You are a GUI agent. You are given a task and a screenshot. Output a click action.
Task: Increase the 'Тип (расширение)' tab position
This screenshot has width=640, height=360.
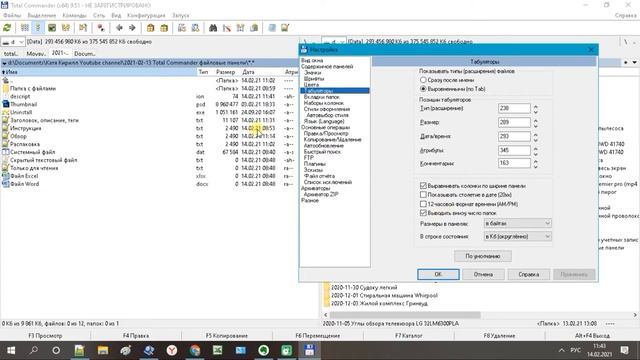(536, 107)
